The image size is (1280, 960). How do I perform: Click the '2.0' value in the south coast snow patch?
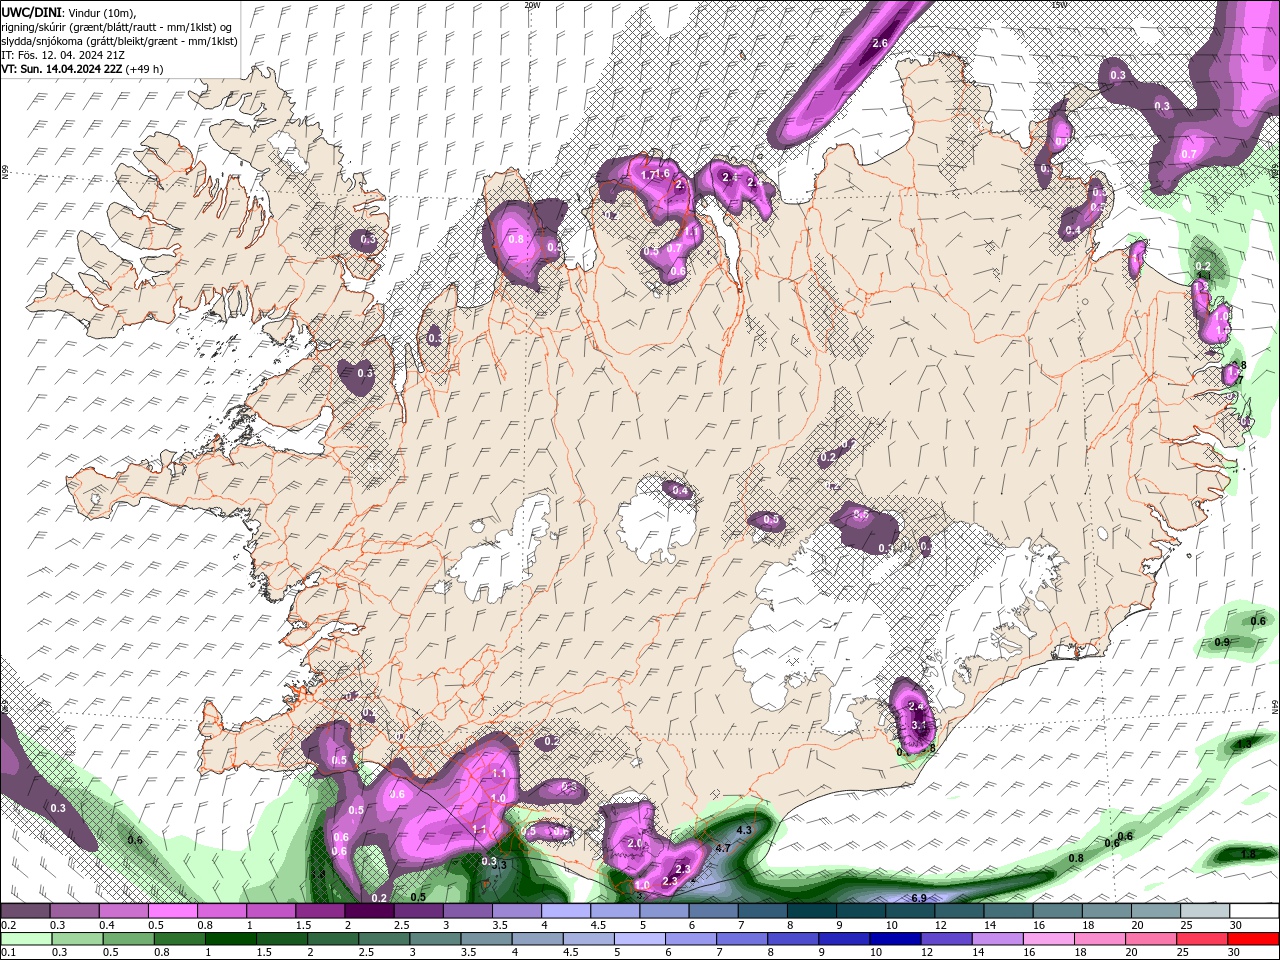635,843
